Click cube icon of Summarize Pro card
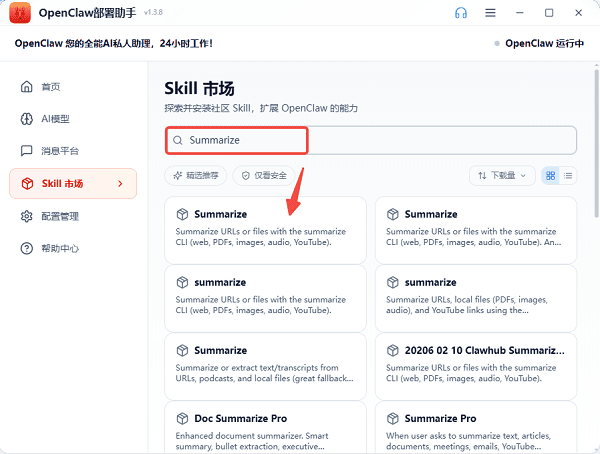This screenshot has width=600, height=454. click(x=393, y=418)
